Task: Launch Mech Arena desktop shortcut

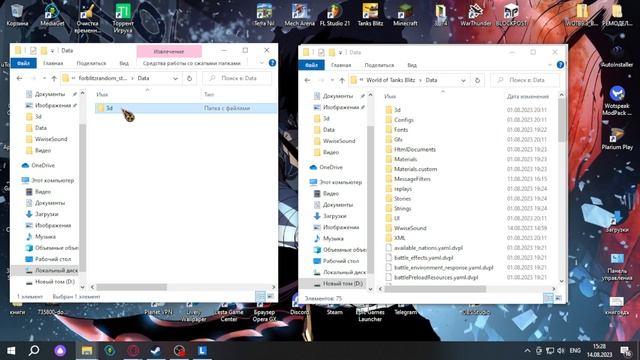Action: pyautogui.click(x=300, y=15)
